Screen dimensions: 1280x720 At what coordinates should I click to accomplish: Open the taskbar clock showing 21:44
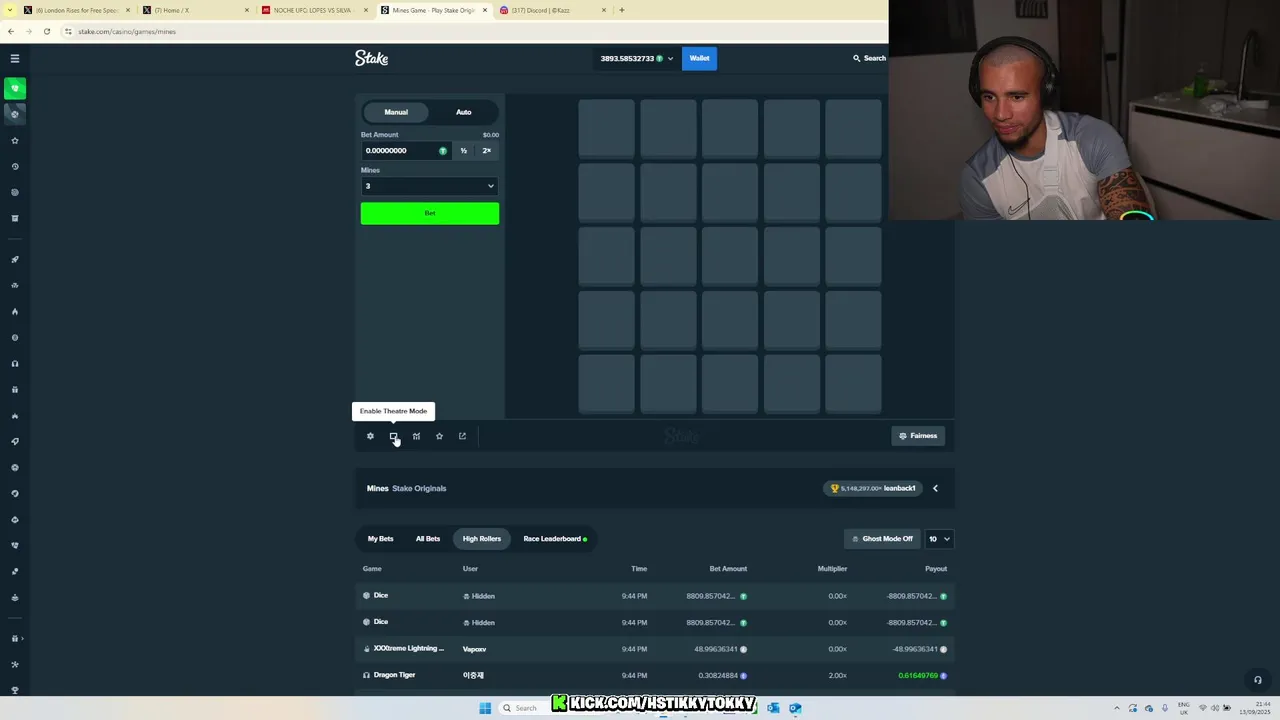click(x=1255, y=708)
